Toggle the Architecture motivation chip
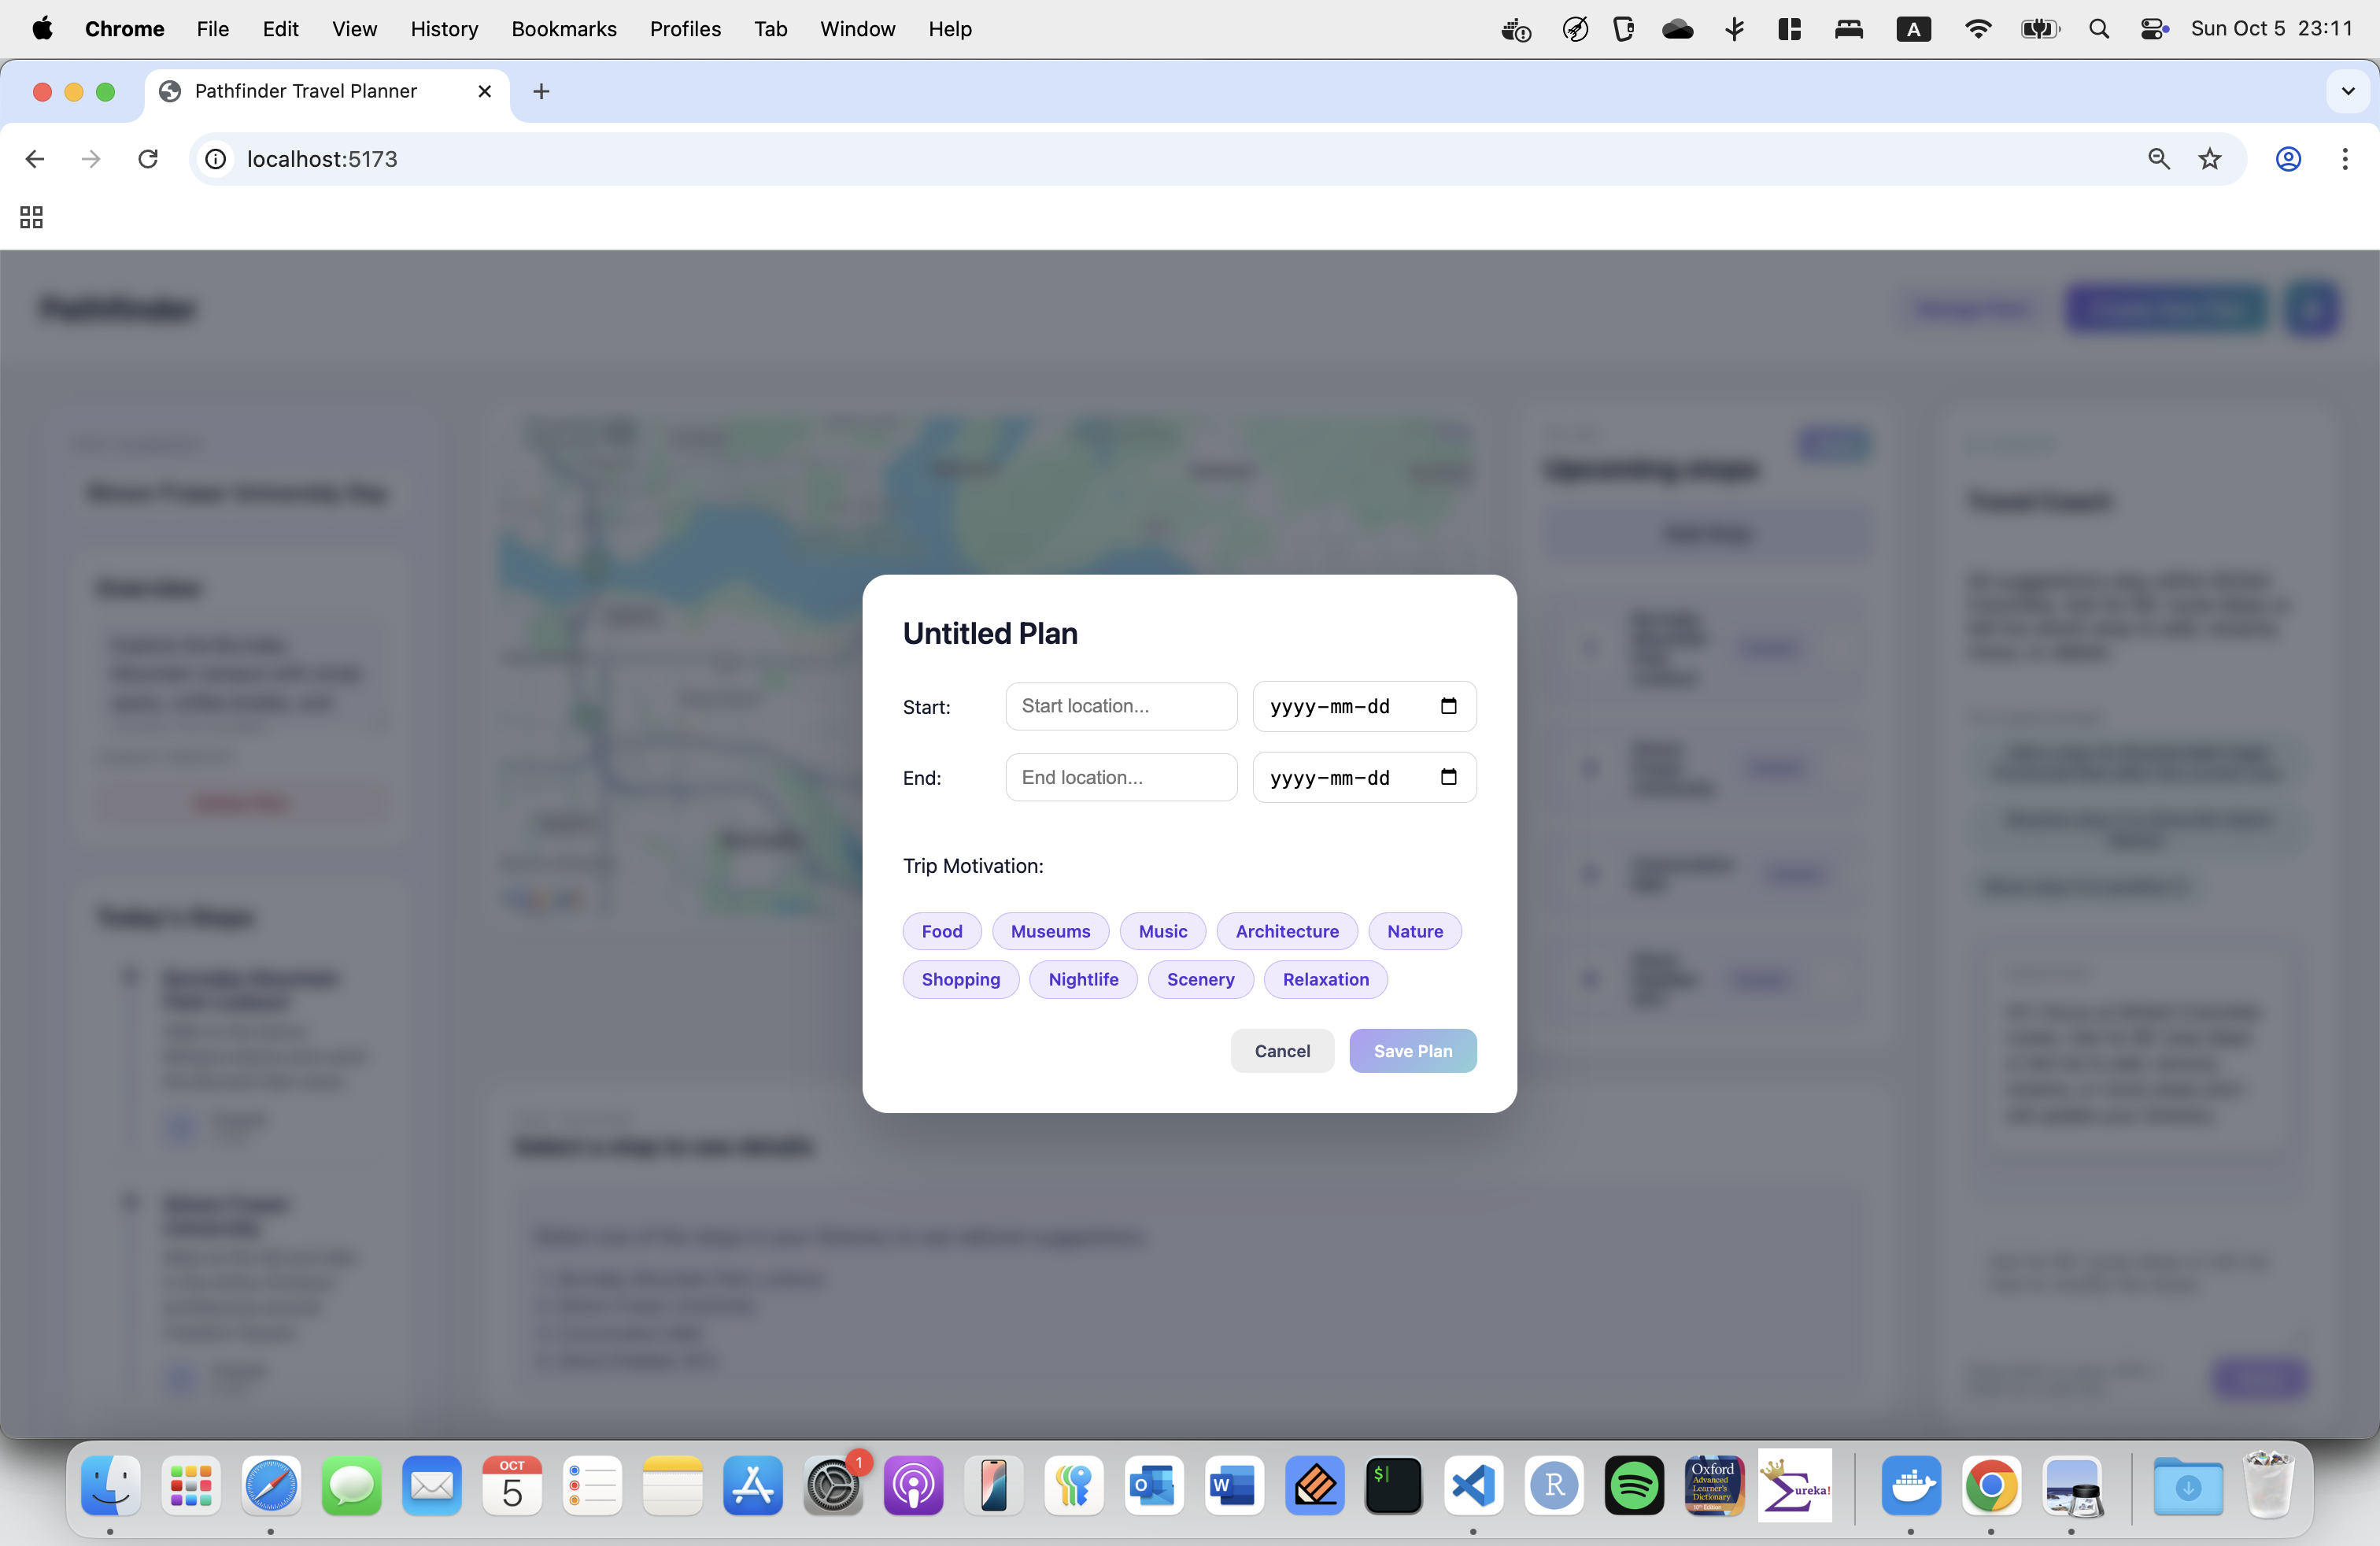Image resolution: width=2380 pixels, height=1546 pixels. [x=1286, y=931]
